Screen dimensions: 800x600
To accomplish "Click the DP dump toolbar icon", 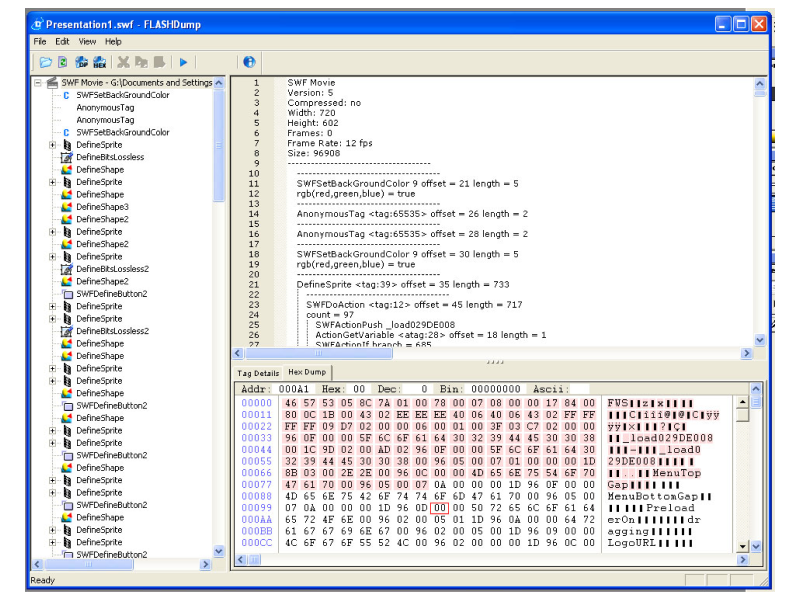I will [83, 62].
